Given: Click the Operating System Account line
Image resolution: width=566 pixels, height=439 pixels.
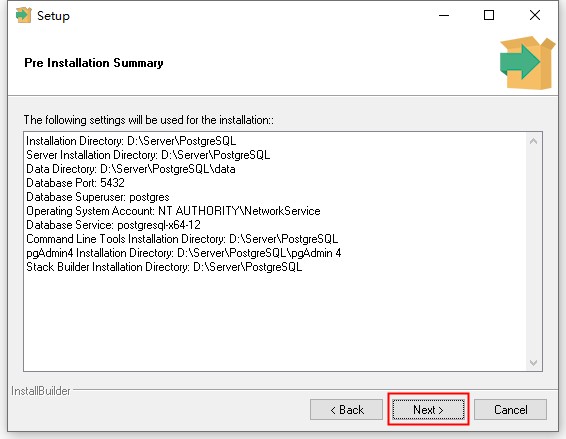Looking at the screenshot, I should point(173,211).
